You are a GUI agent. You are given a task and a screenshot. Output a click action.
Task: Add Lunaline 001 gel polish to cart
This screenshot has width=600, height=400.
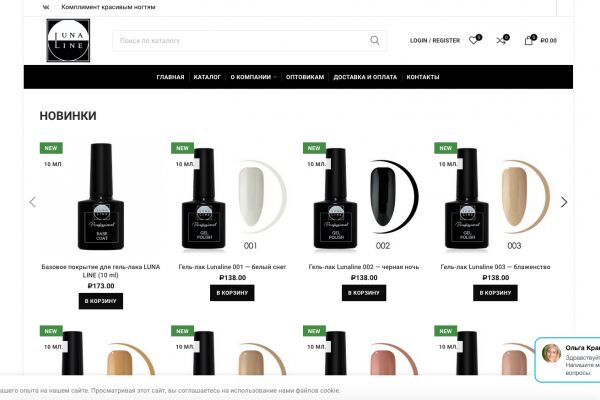pos(232,293)
